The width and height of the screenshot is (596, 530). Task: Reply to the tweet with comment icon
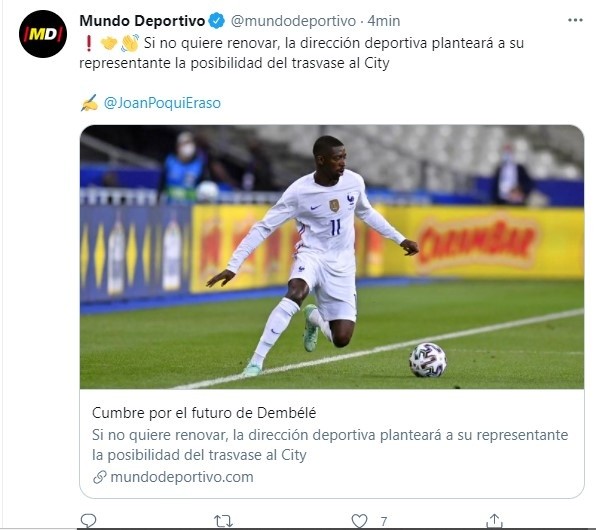pyautogui.click(x=88, y=521)
